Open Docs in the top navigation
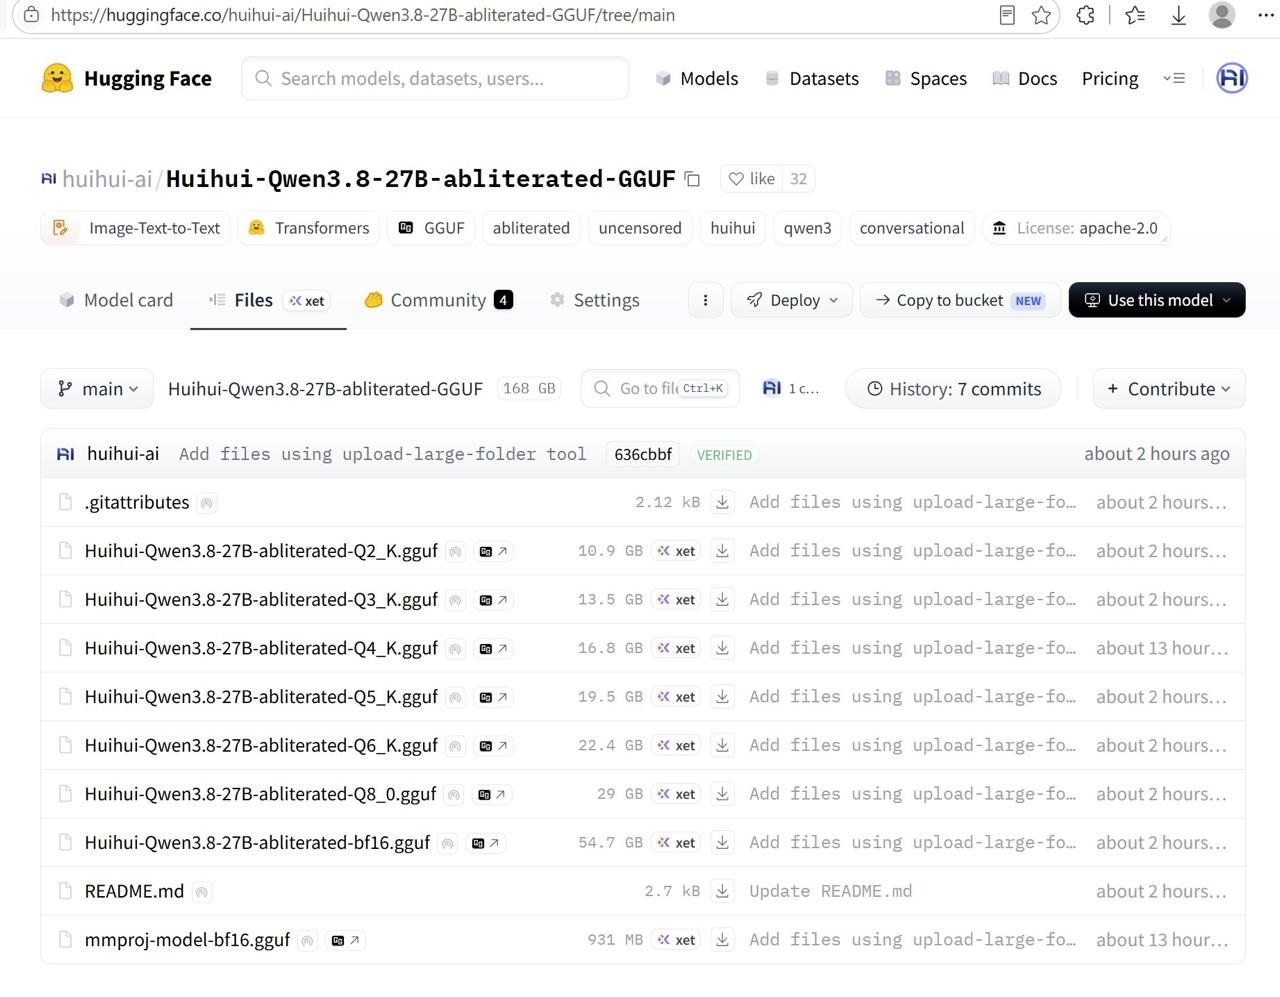This screenshot has height=997, width=1280. point(1024,78)
